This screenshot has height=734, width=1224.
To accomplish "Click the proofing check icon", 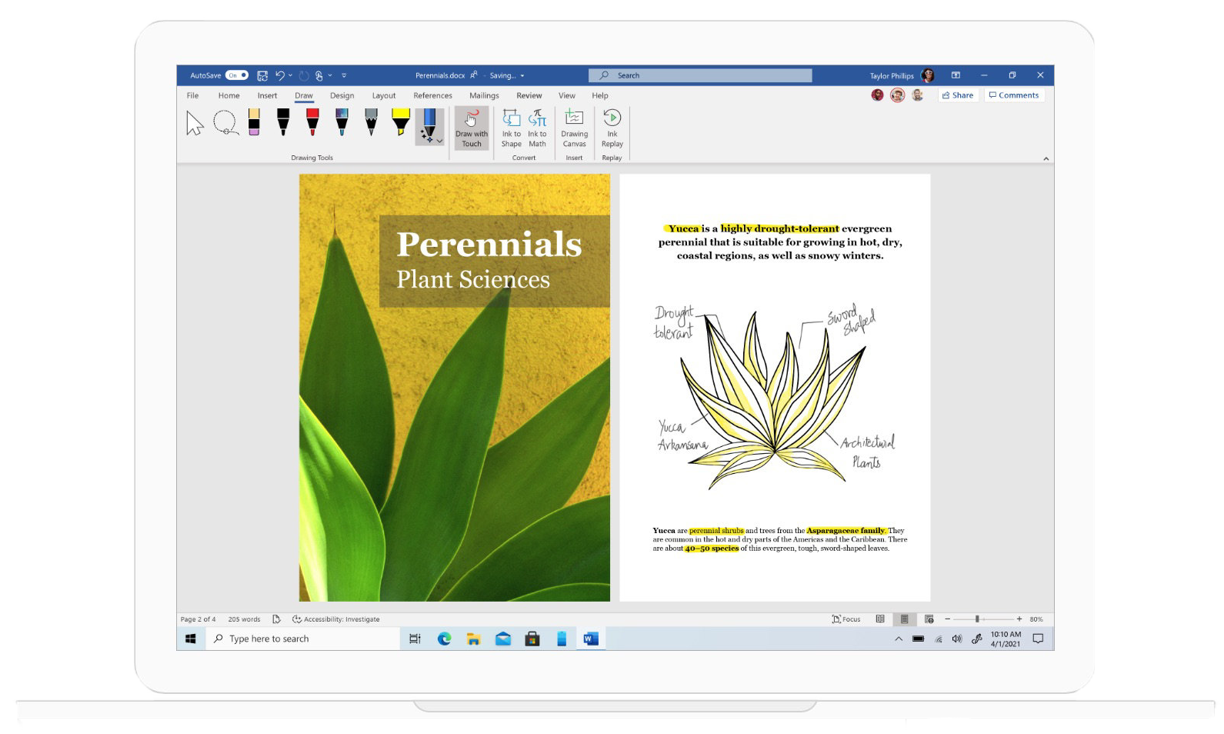I will click(x=276, y=619).
